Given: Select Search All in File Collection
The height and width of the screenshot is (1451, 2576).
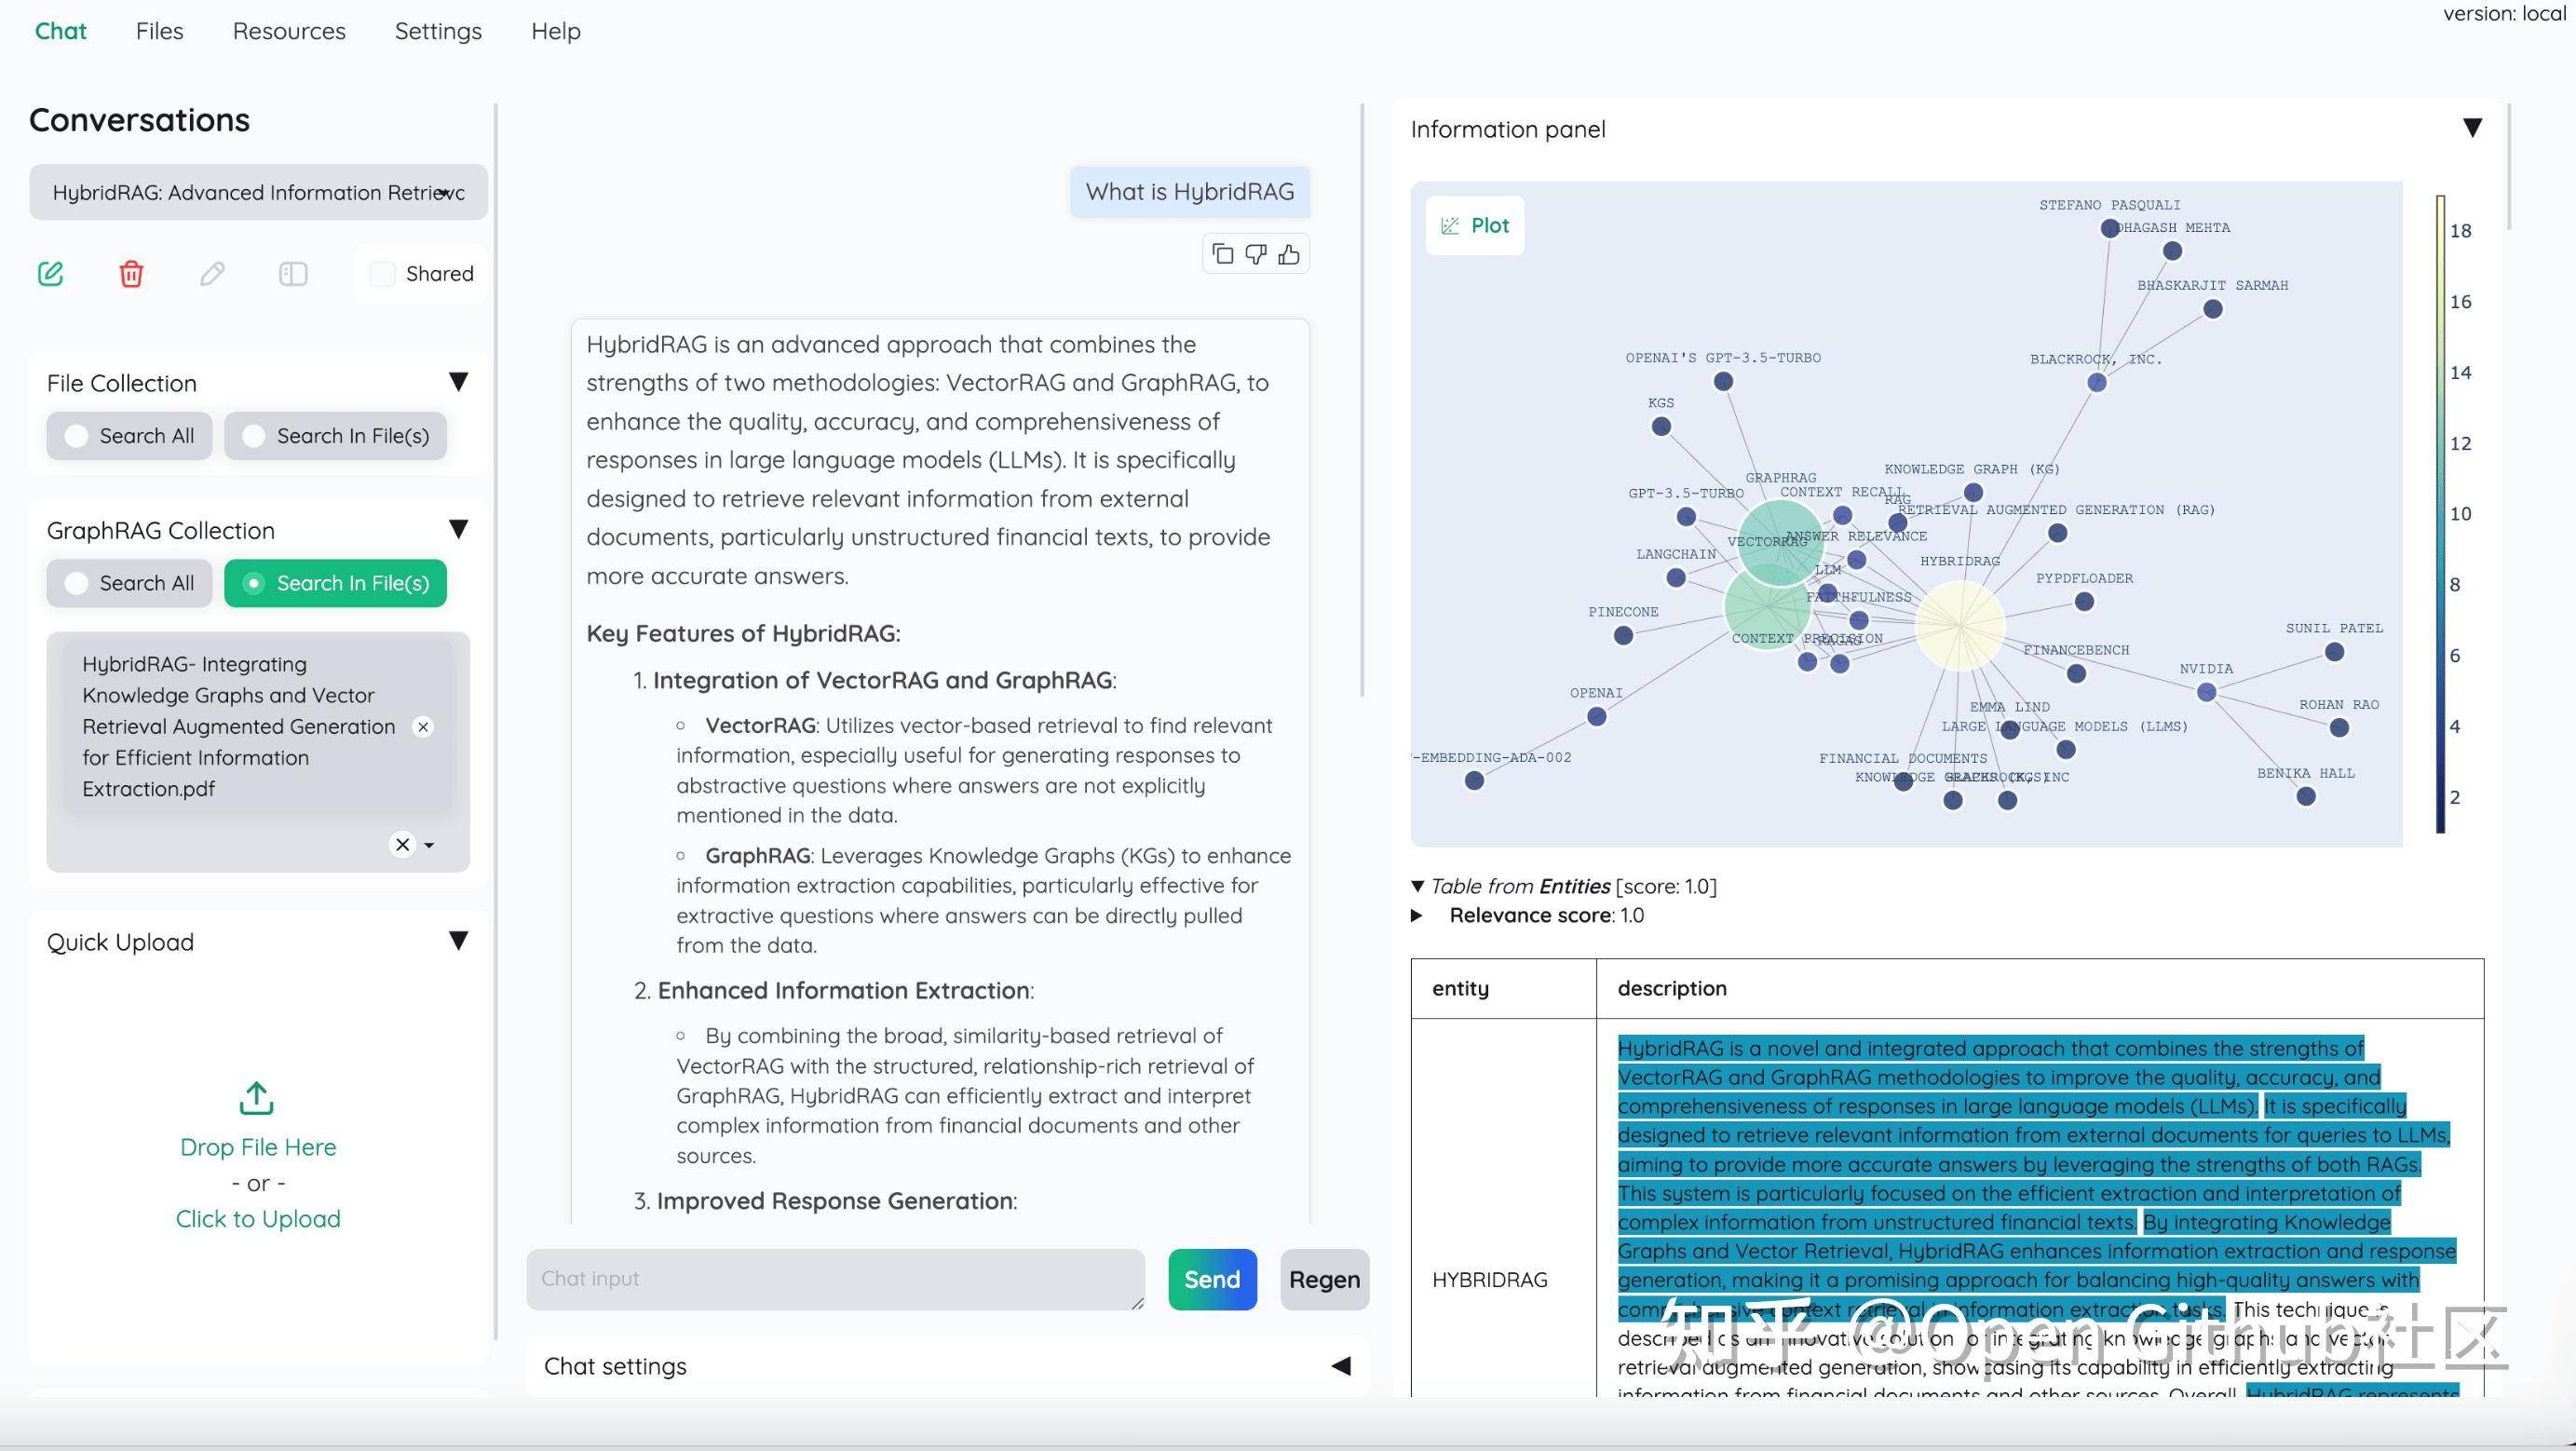Looking at the screenshot, I should click(129, 436).
